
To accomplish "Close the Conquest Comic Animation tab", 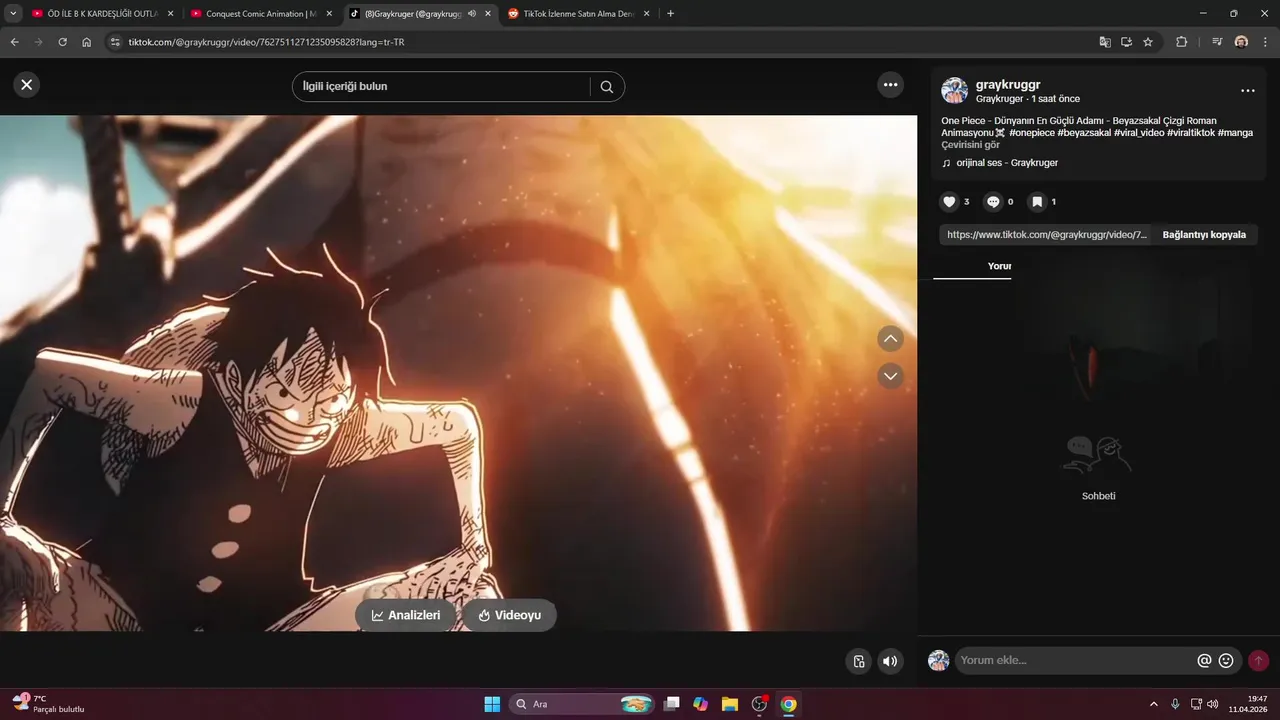I will [x=329, y=14].
